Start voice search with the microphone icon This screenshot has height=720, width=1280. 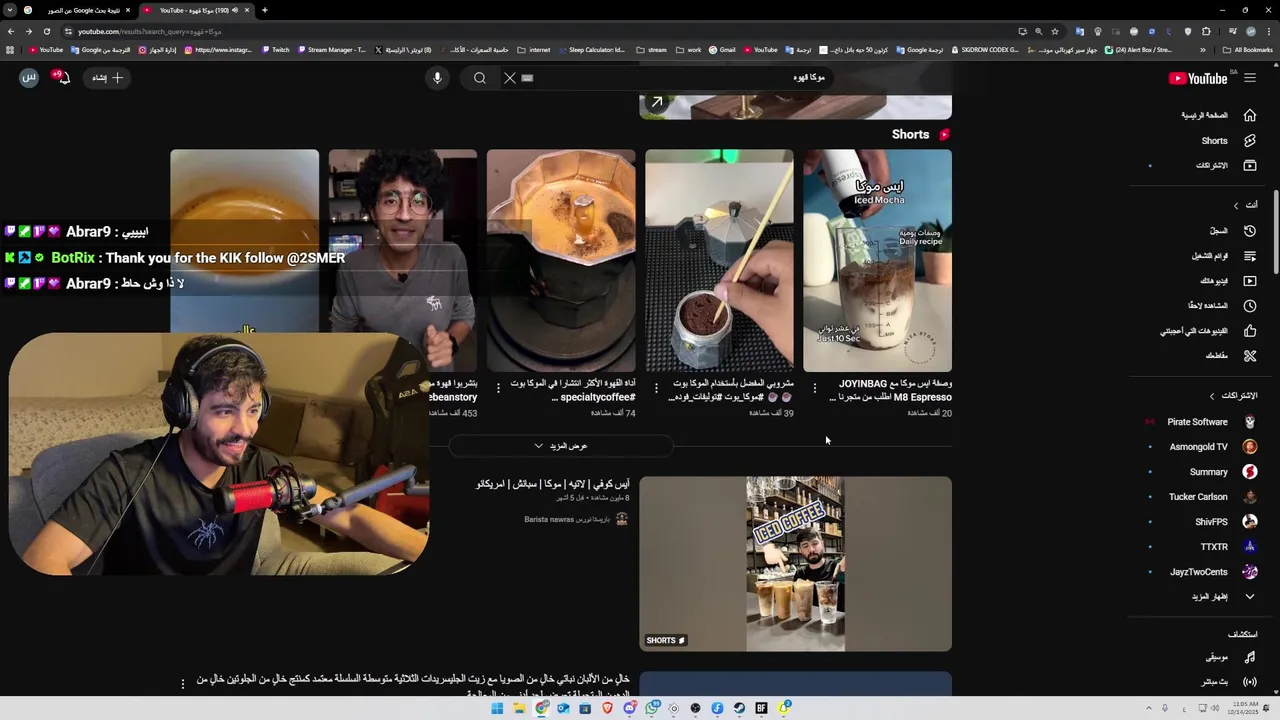point(437,78)
